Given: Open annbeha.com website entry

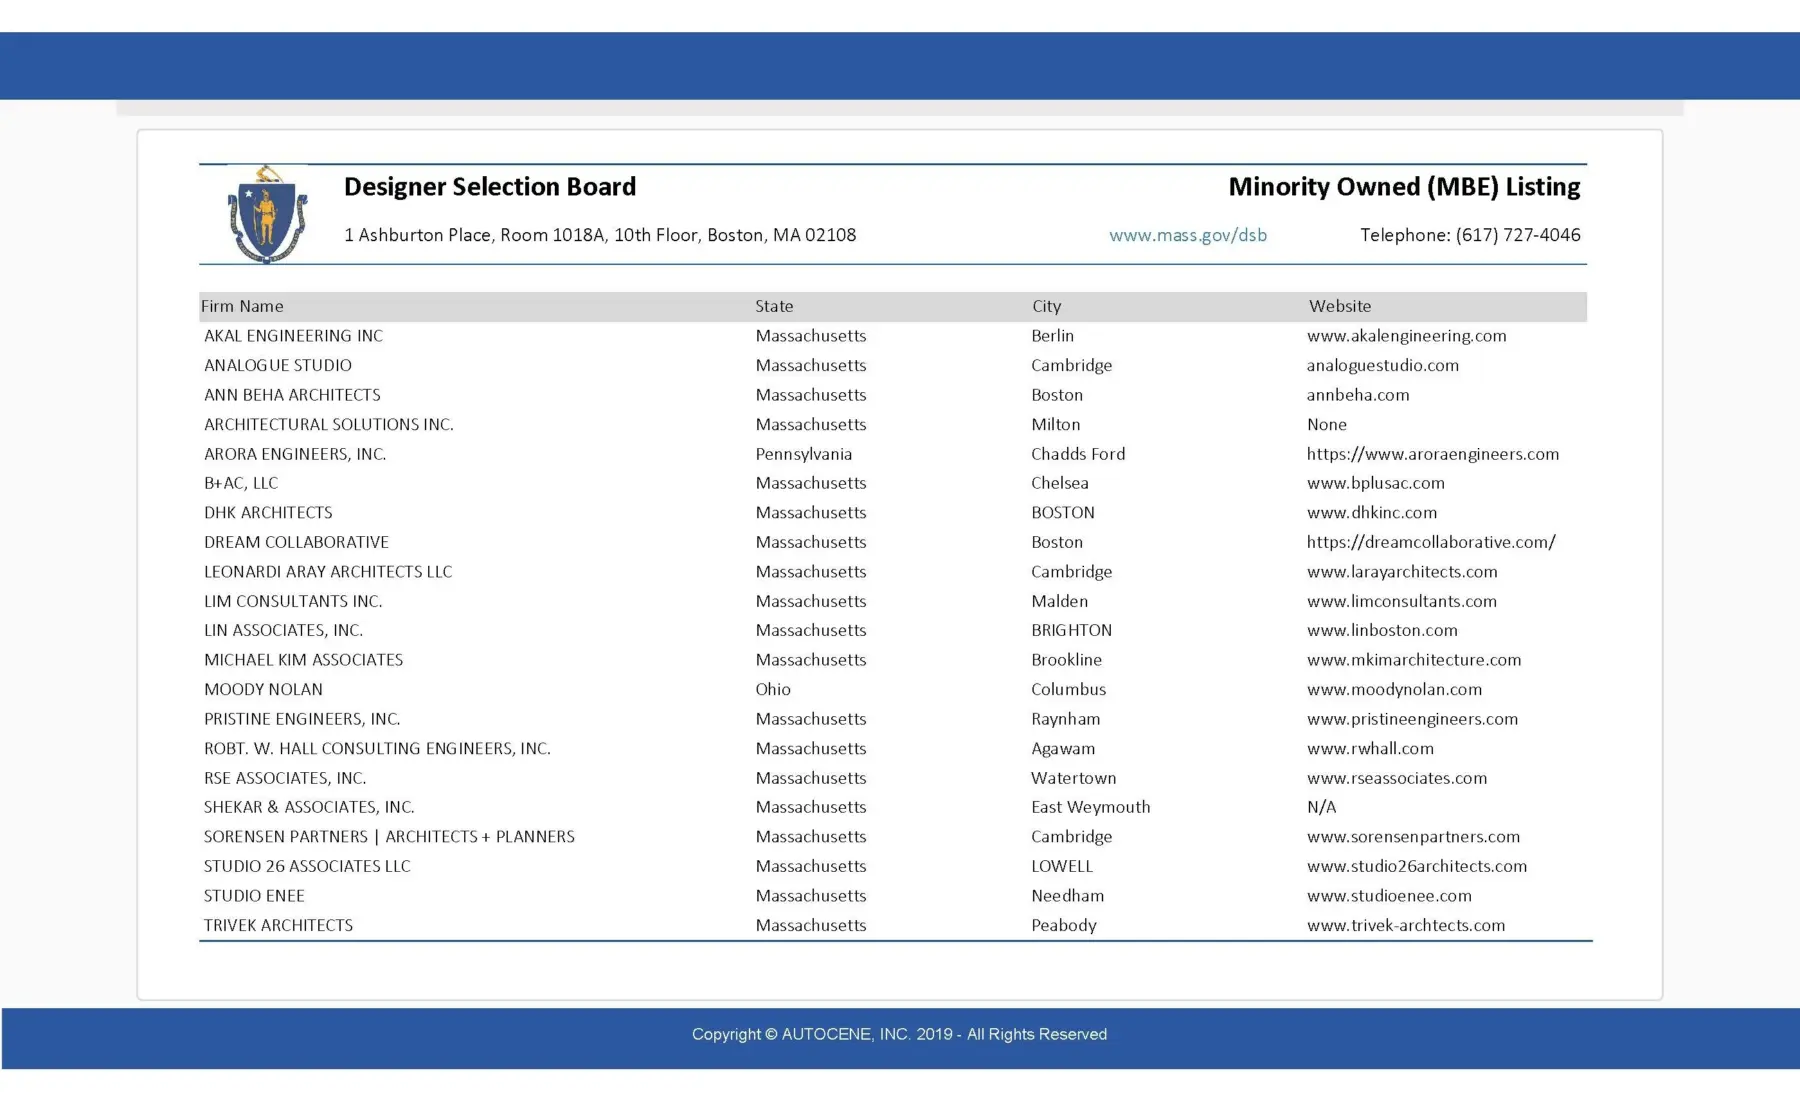Looking at the screenshot, I should click(1357, 395).
